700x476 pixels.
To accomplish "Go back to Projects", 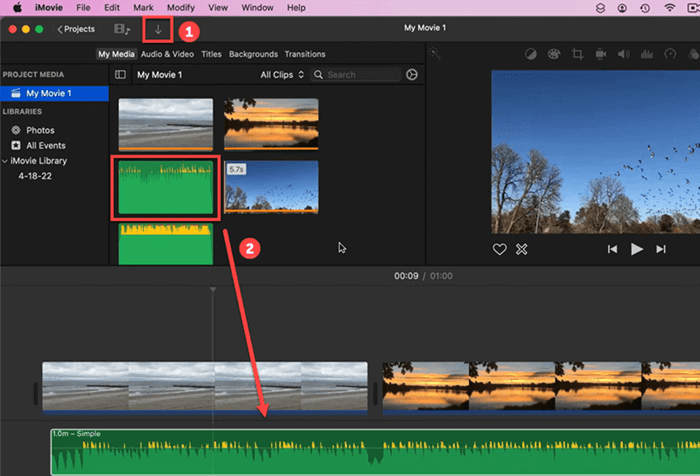I will click(76, 29).
